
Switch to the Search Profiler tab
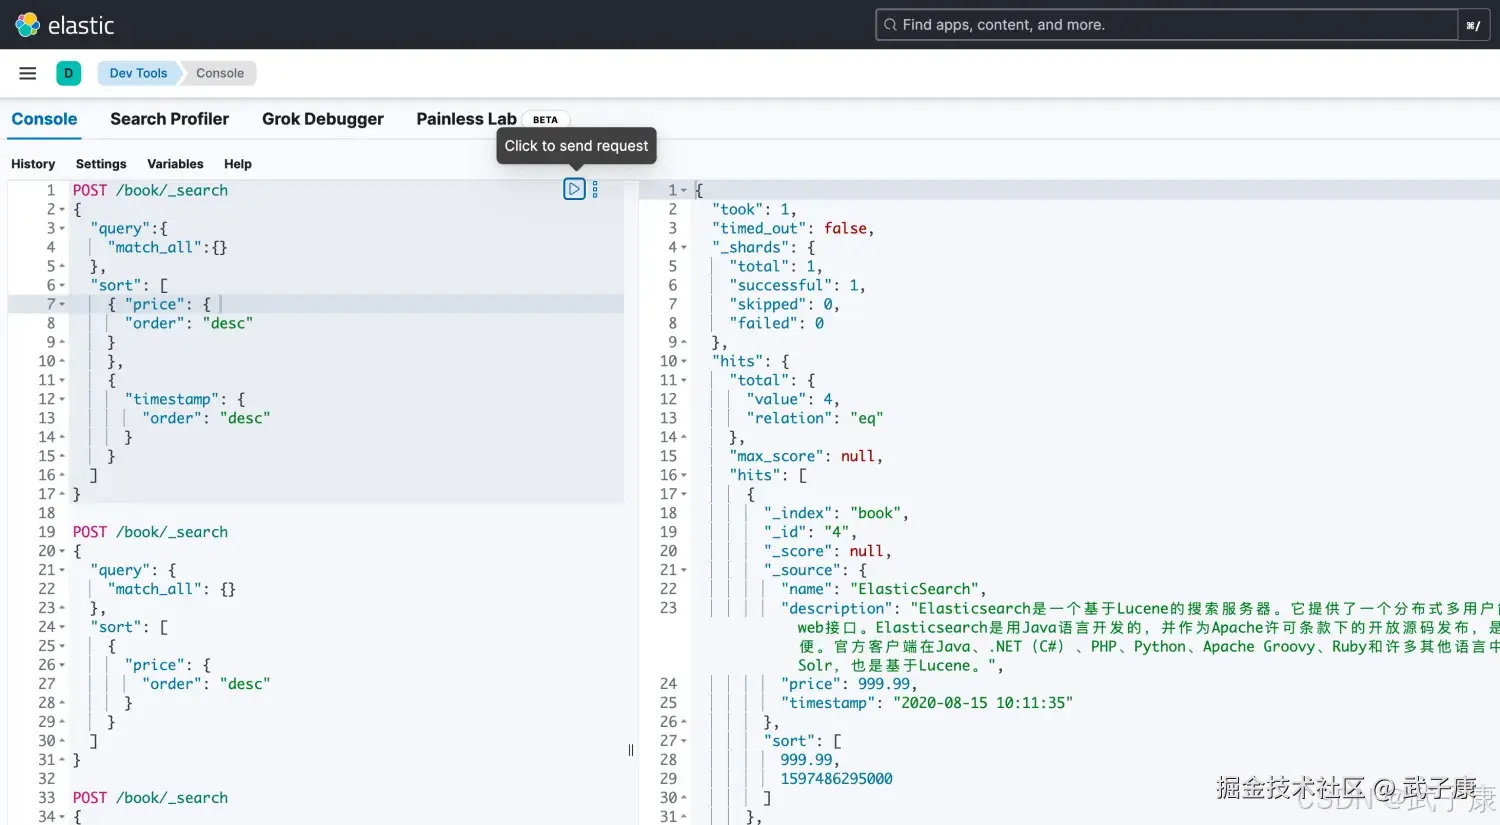tap(169, 119)
